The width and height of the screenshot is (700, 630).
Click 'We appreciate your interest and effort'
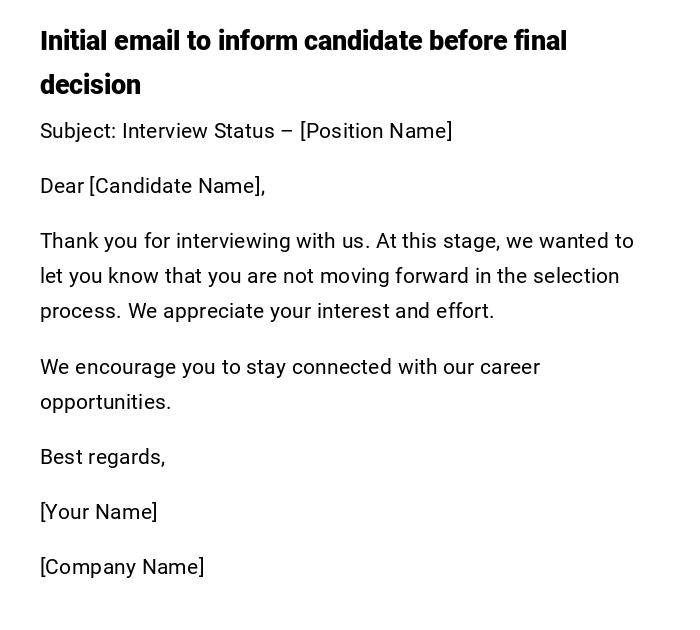pos(311,311)
